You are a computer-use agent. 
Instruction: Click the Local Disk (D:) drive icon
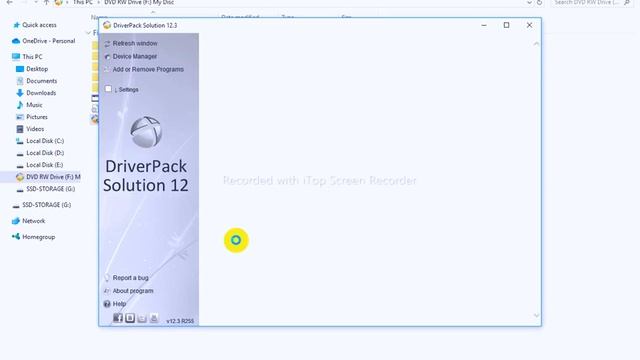pyautogui.click(x=20, y=153)
